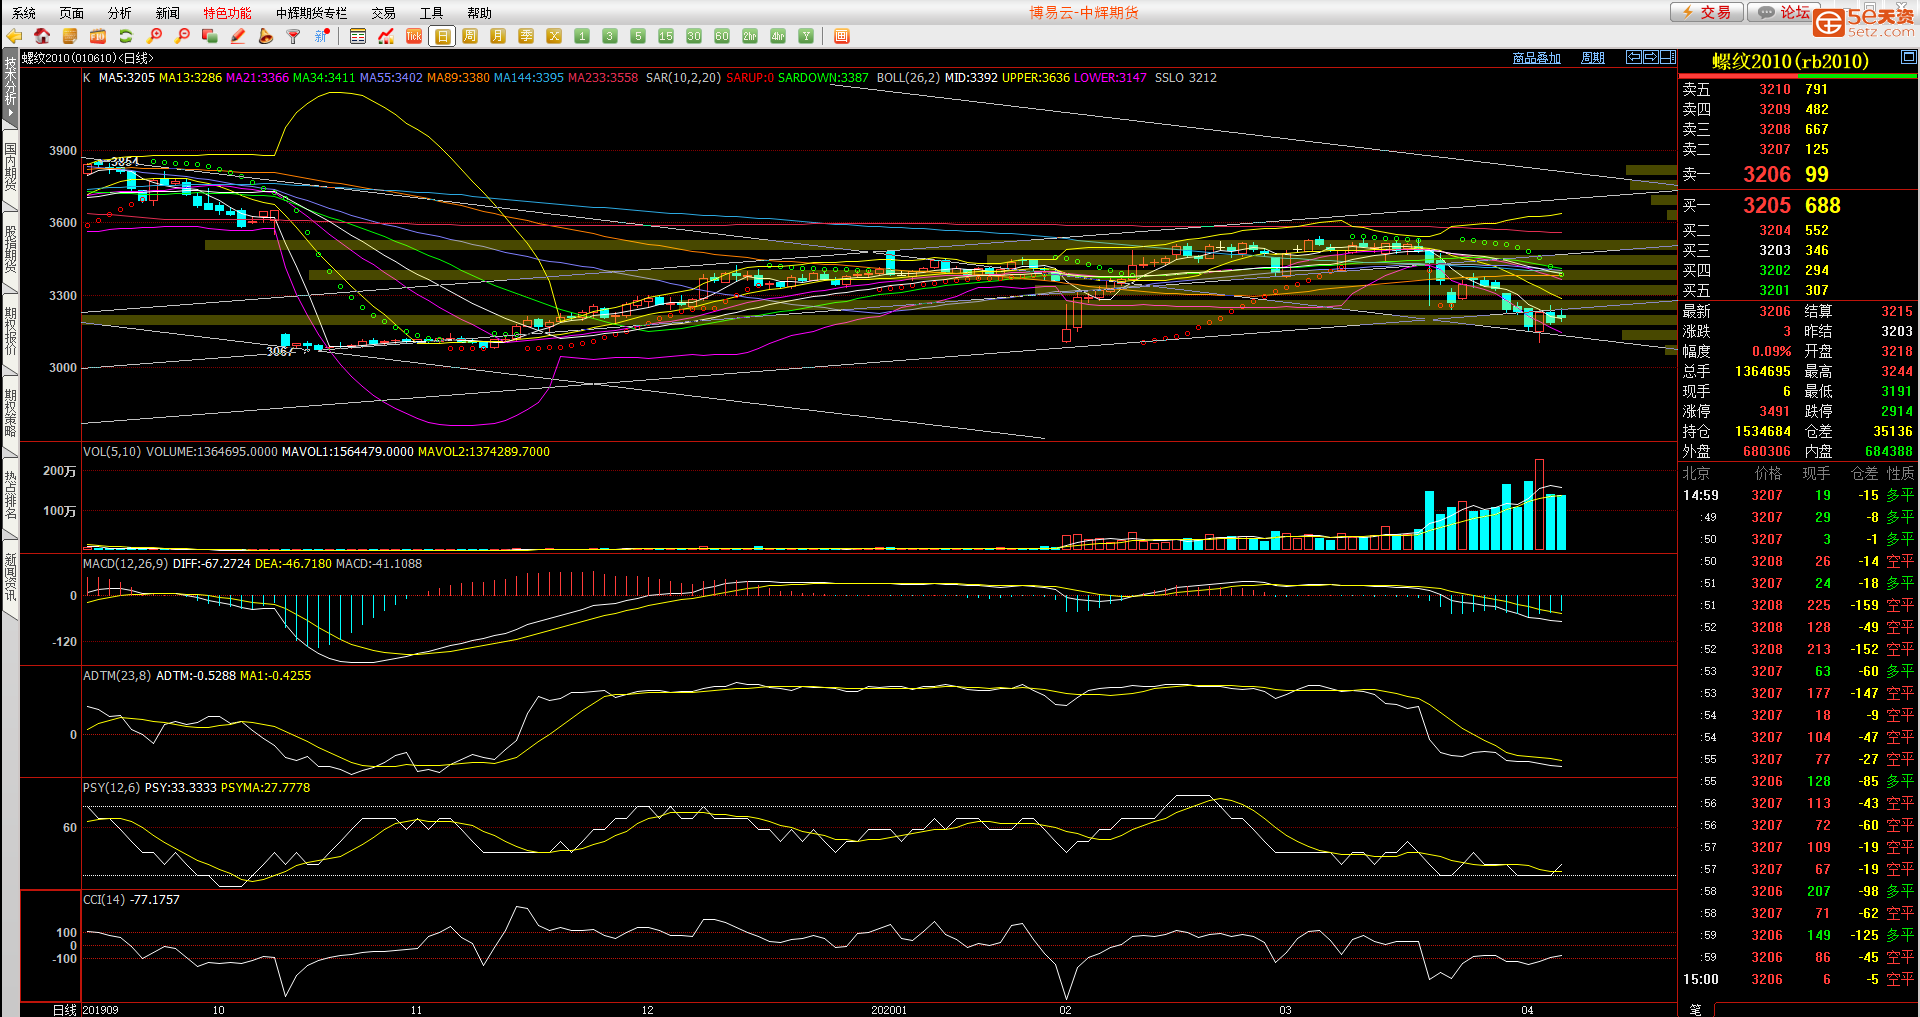This screenshot has width=1920, height=1017.
Task: Select the 新闻资讯 side tab
Action: (10, 578)
